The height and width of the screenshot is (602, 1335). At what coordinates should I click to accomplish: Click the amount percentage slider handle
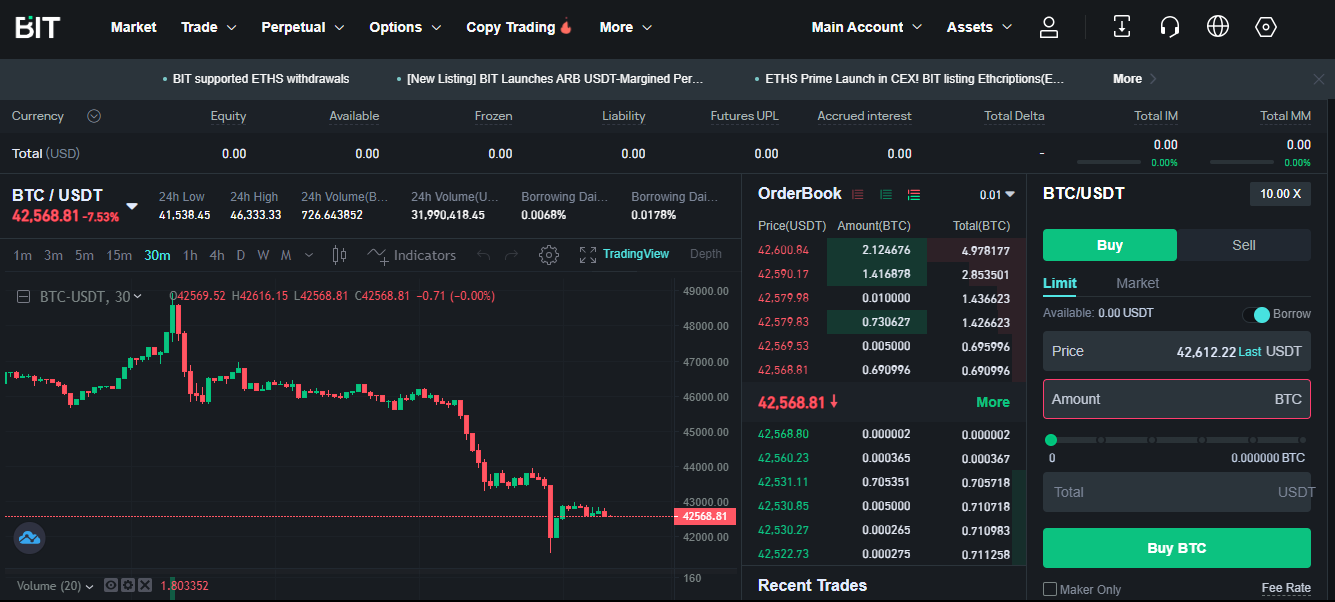(x=1051, y=440)
